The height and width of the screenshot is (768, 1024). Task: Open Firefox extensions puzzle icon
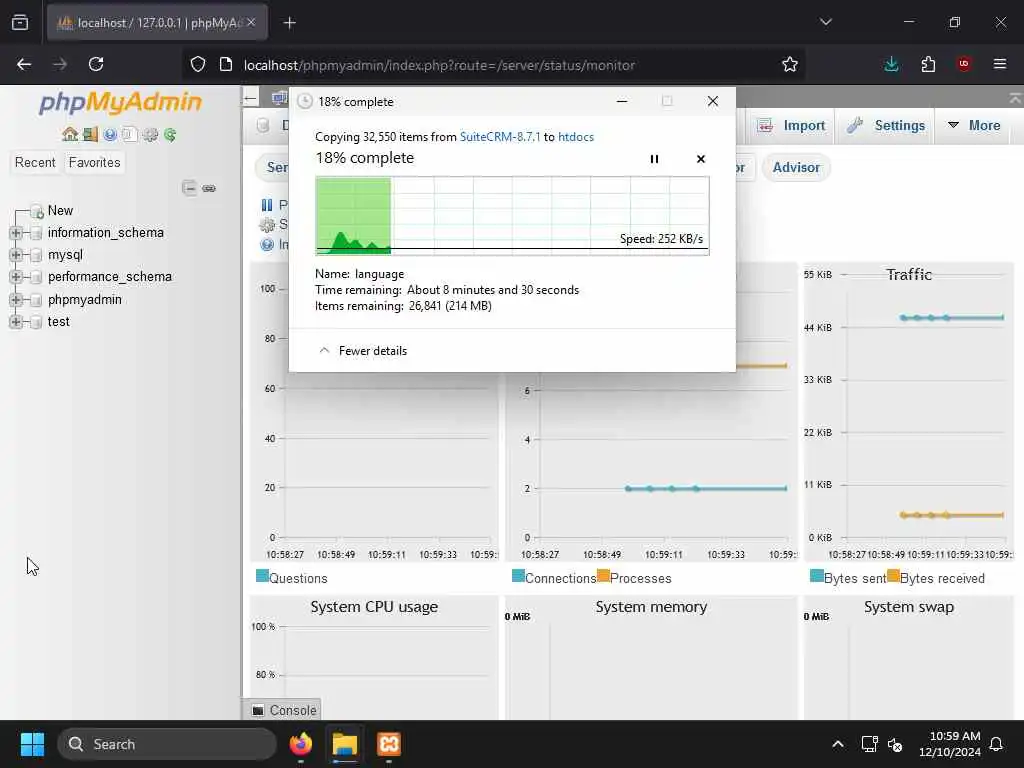928,64
